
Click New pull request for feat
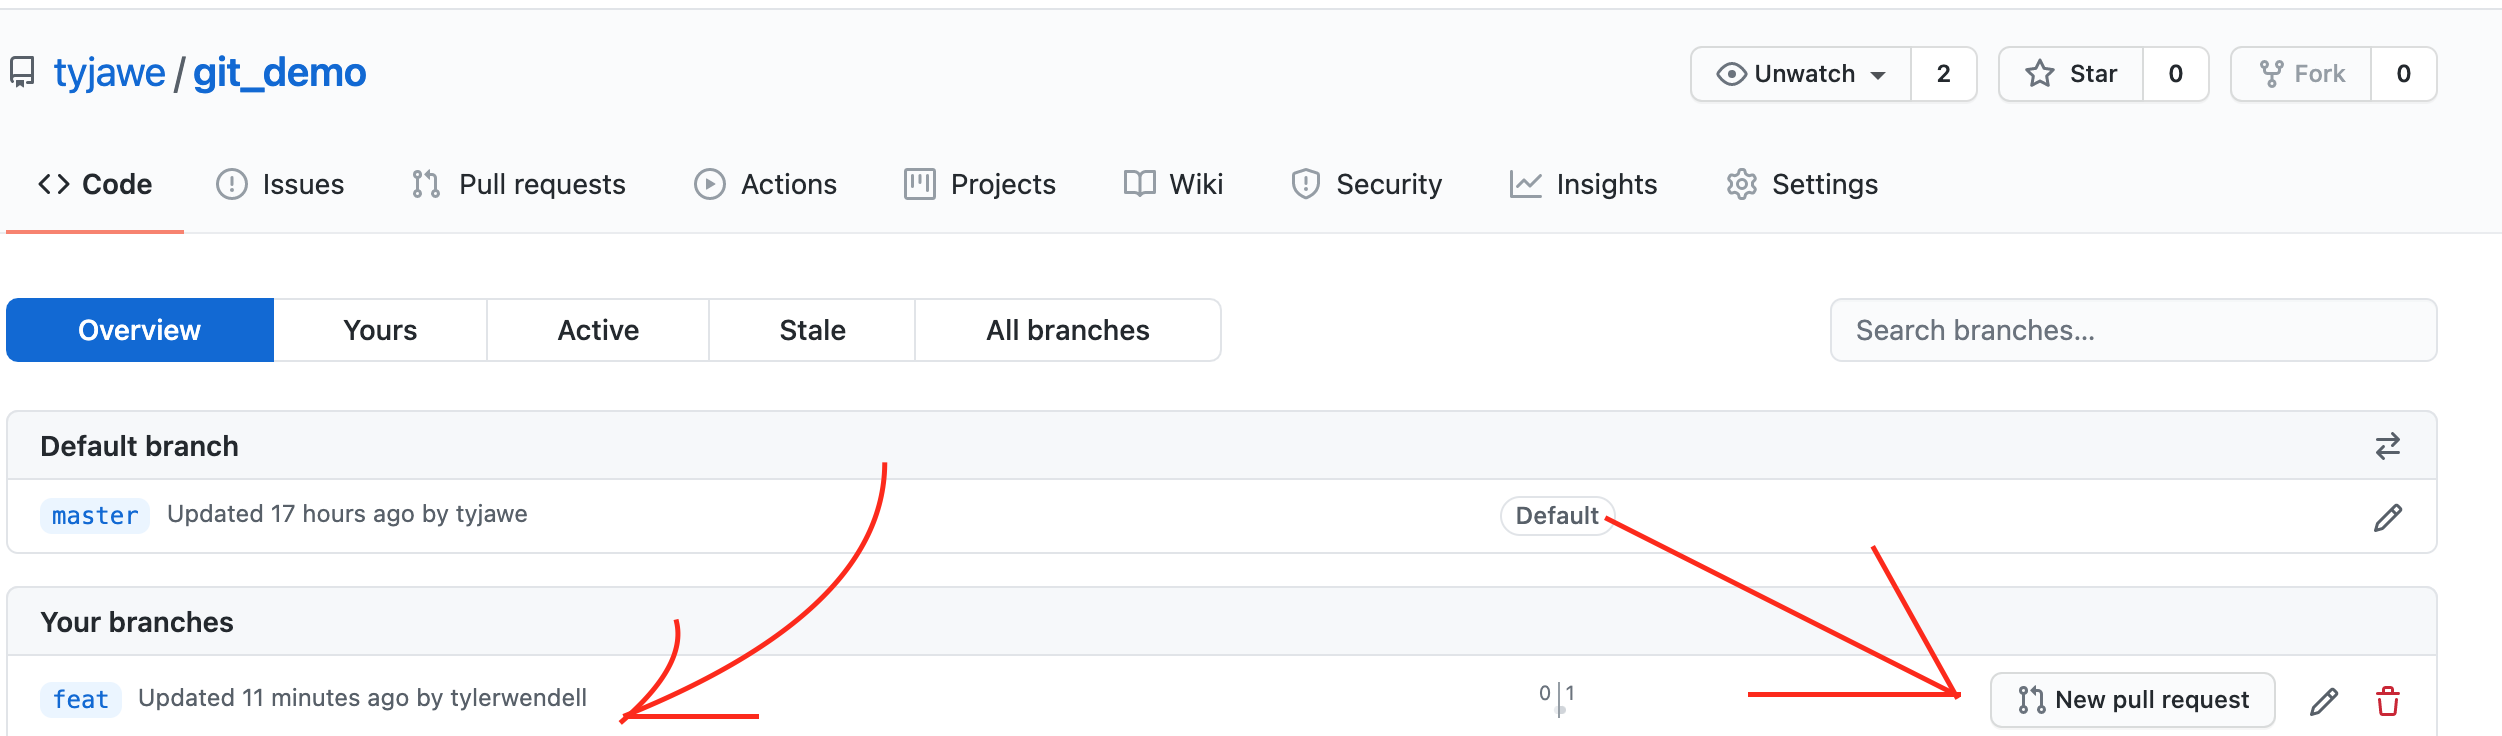2132,700
